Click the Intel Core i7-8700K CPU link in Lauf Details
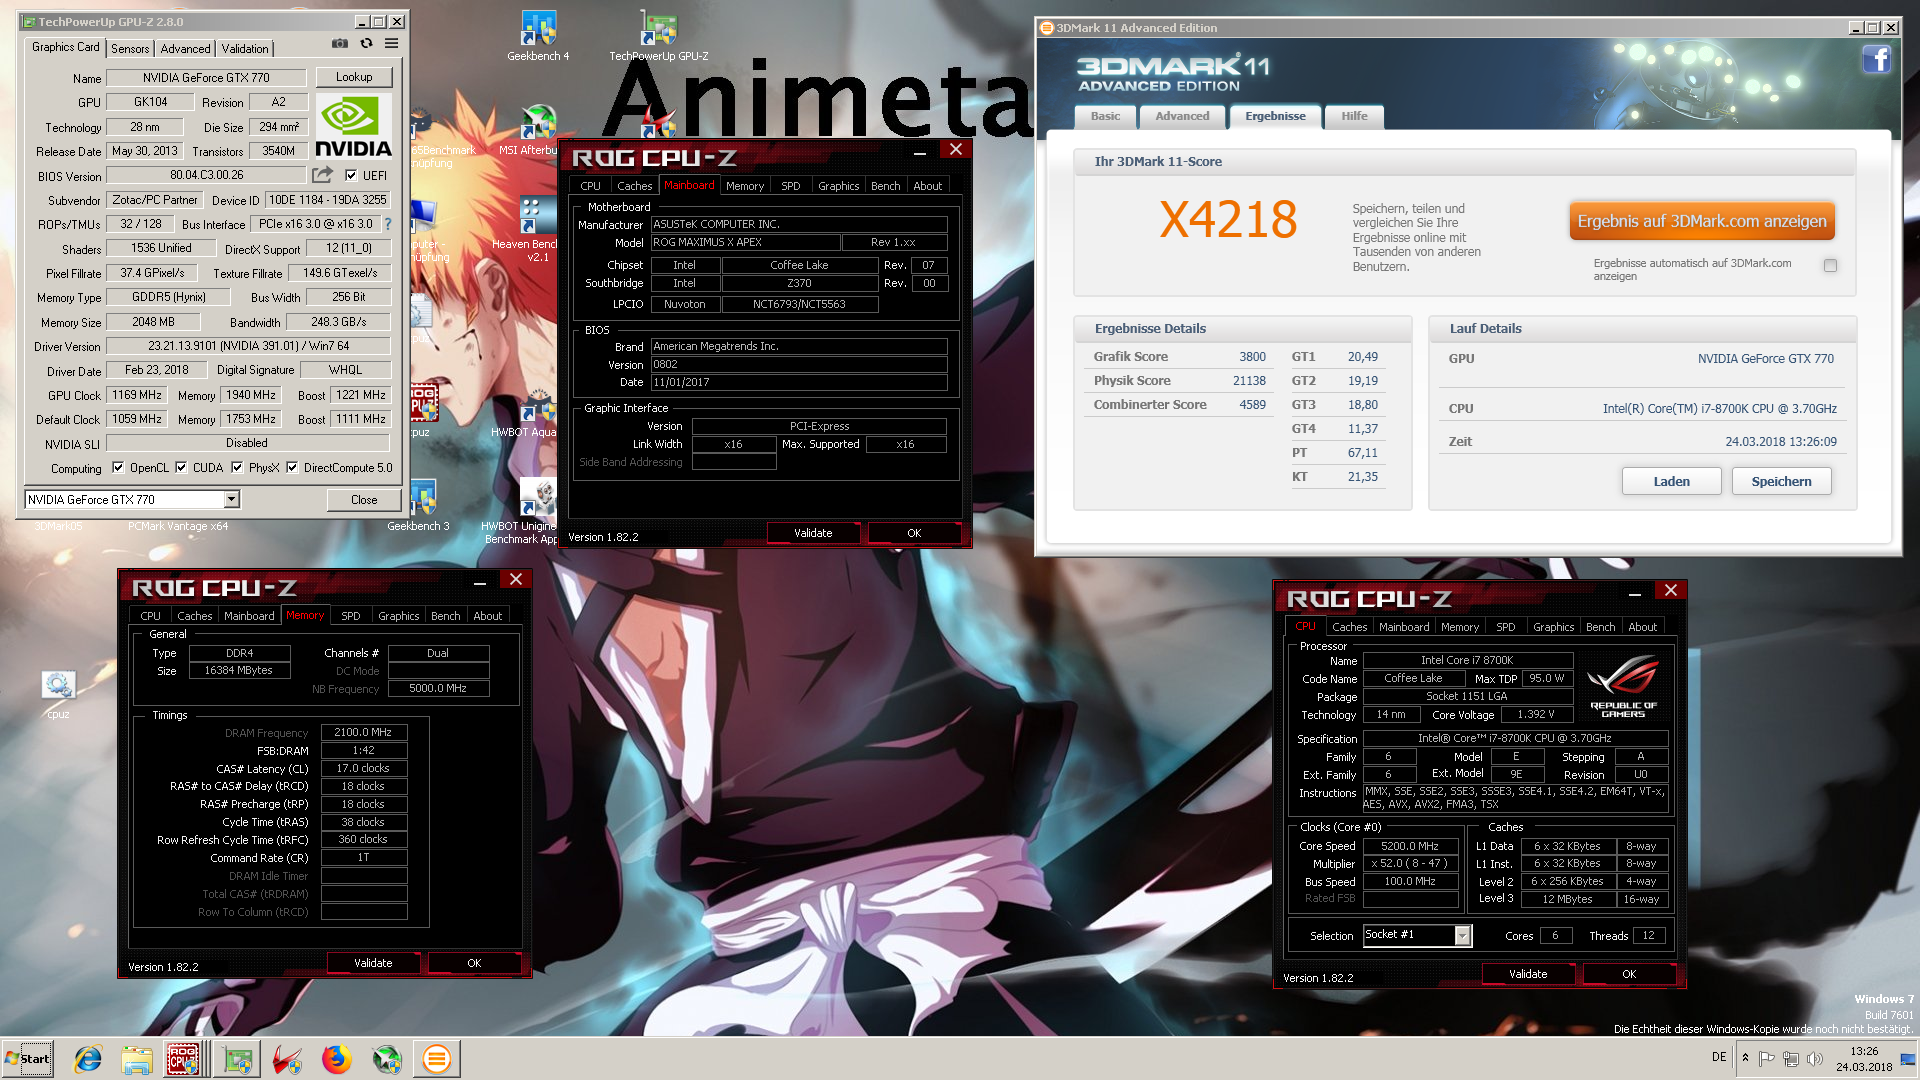Screen dimensions: 1920x1080 click(1720, 409)
